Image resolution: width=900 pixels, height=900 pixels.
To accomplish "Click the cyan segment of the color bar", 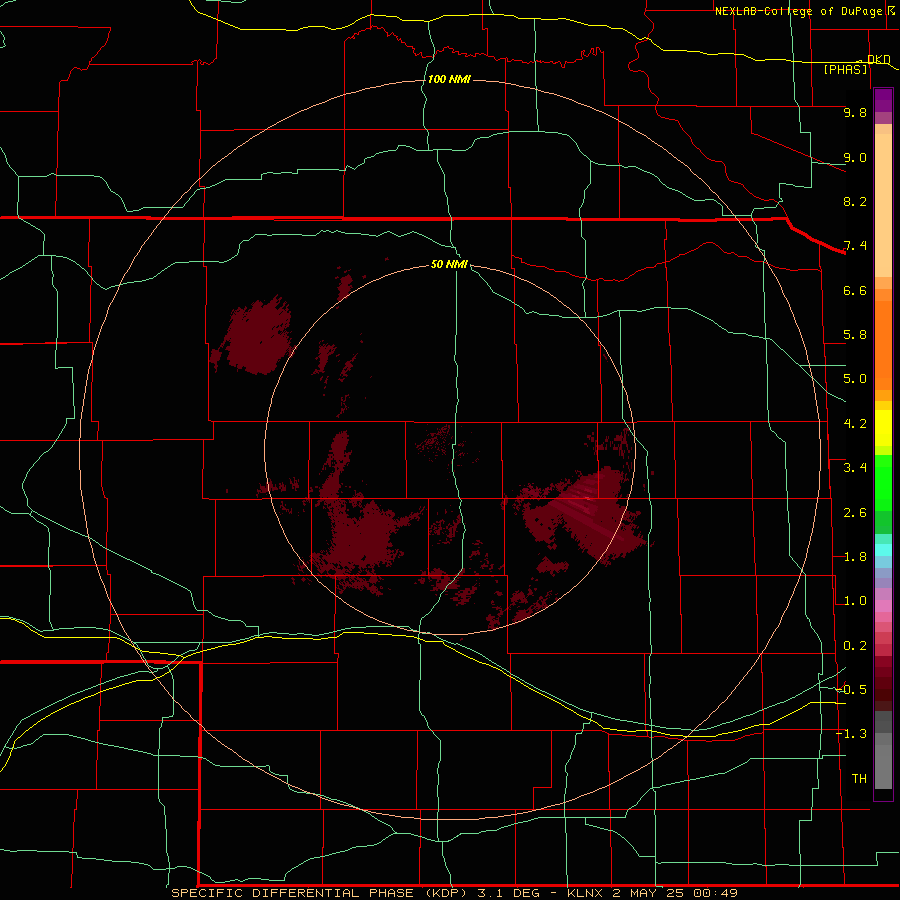I will pyautogui.click(x=883, y=550).
